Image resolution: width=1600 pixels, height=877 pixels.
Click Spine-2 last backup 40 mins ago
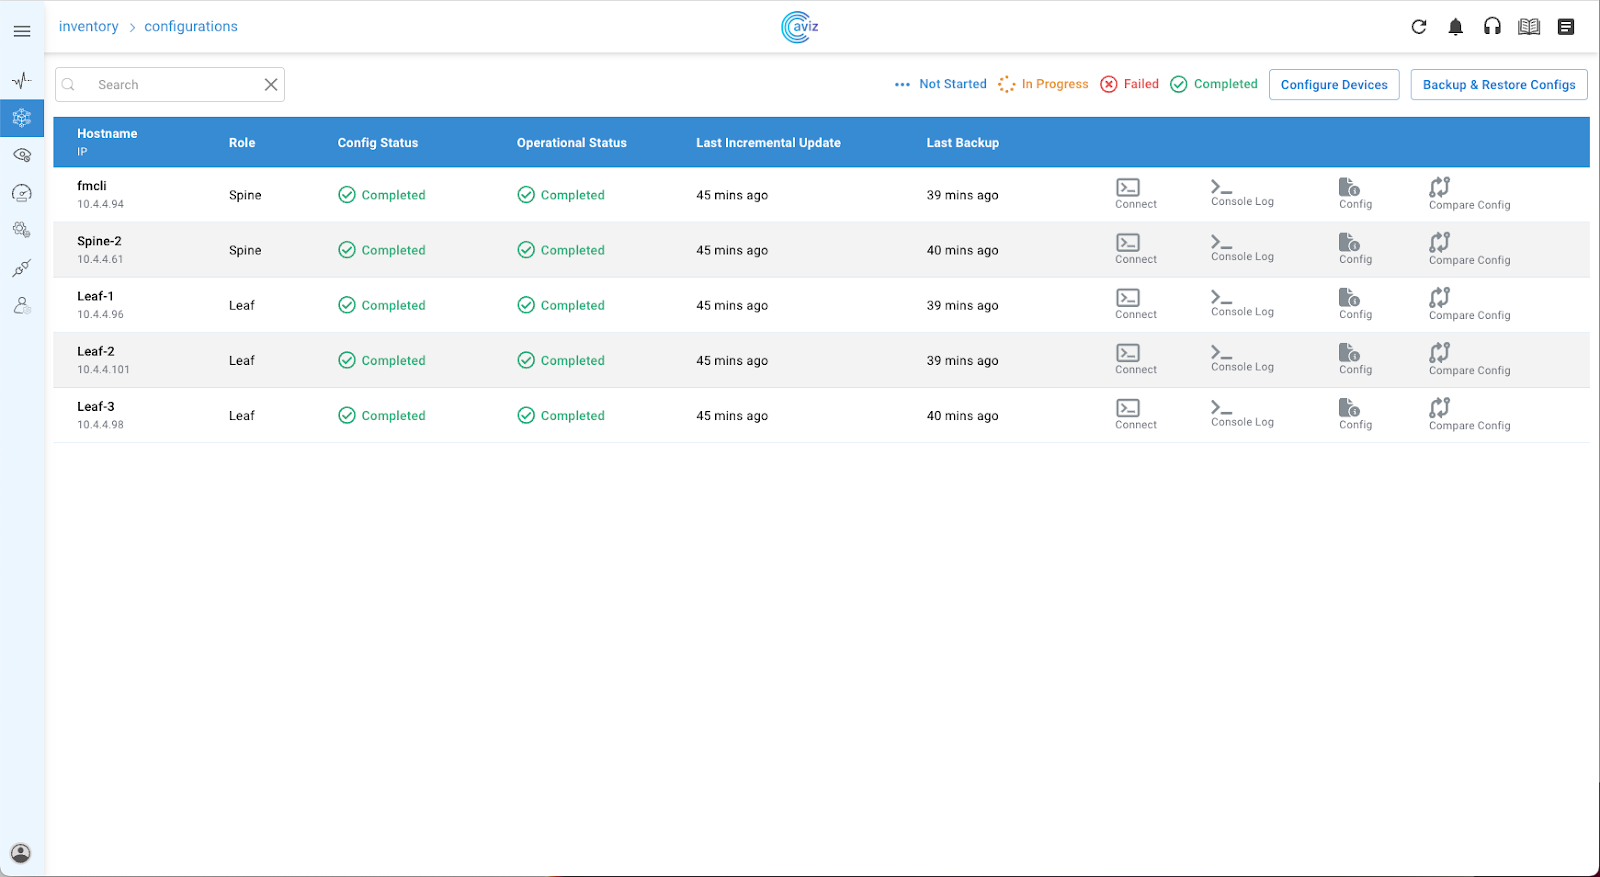(962, 250)
